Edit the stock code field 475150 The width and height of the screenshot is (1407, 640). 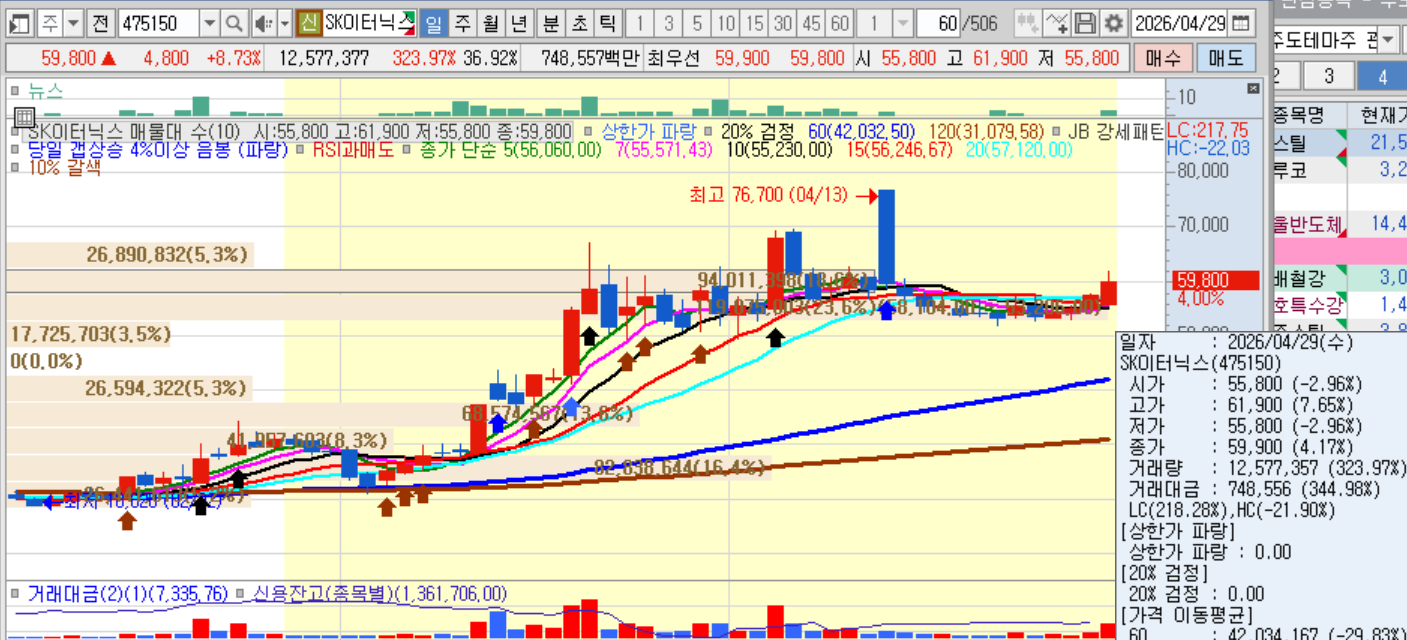click(x=157, y=22)
